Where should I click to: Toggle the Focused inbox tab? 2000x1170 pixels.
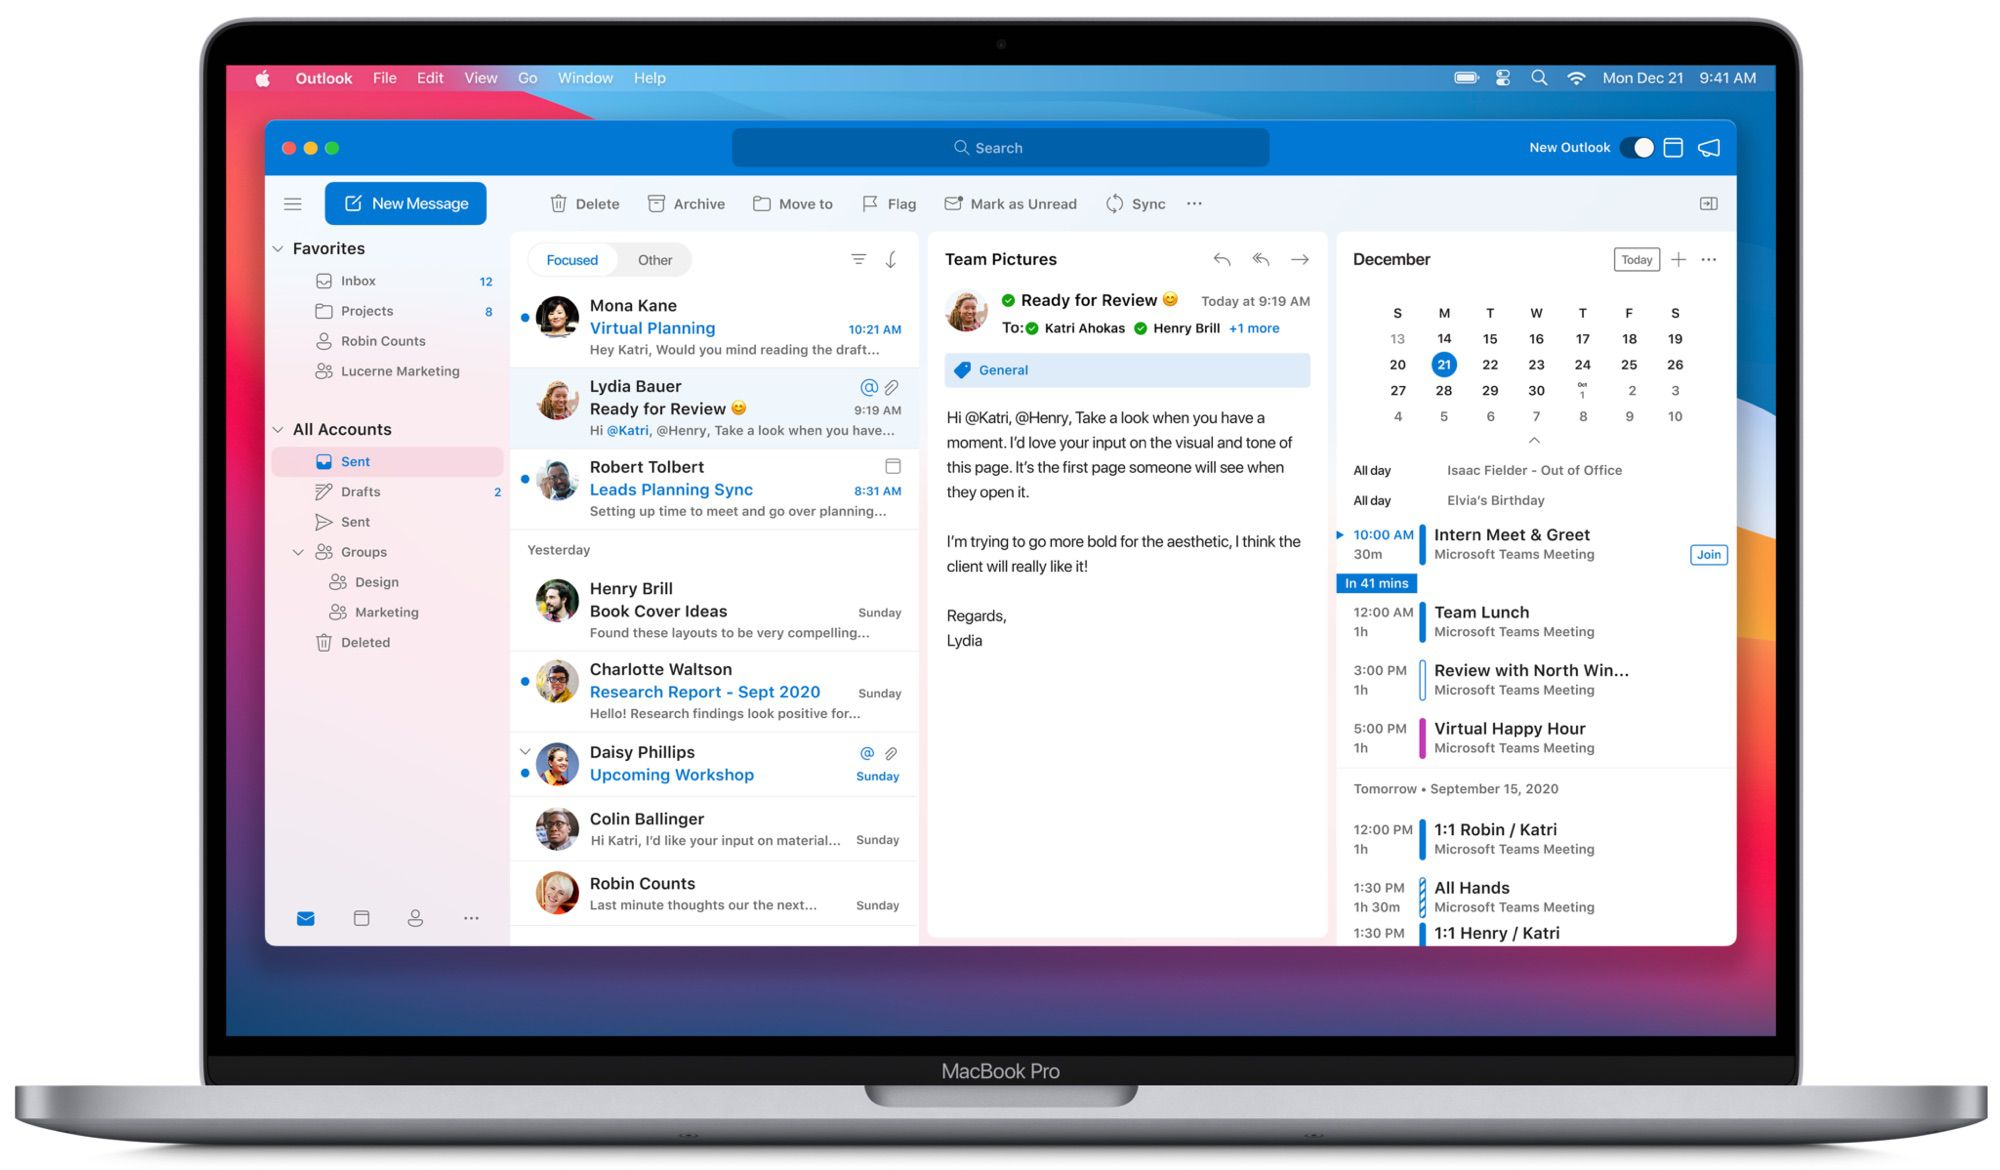[x=571, y=259]
